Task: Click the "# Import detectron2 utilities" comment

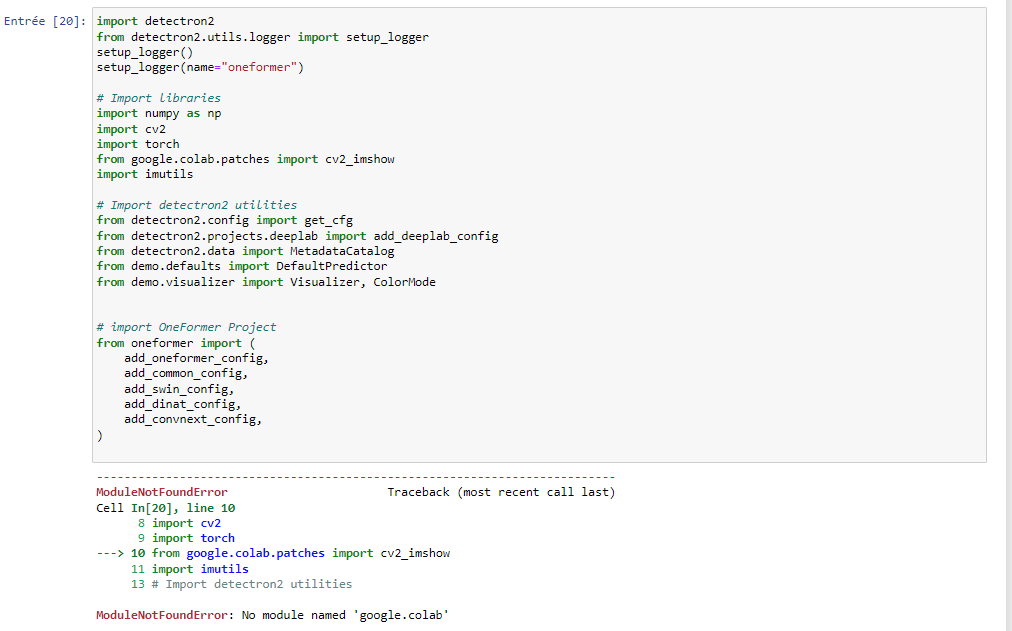Action: [x=195, y=204]
